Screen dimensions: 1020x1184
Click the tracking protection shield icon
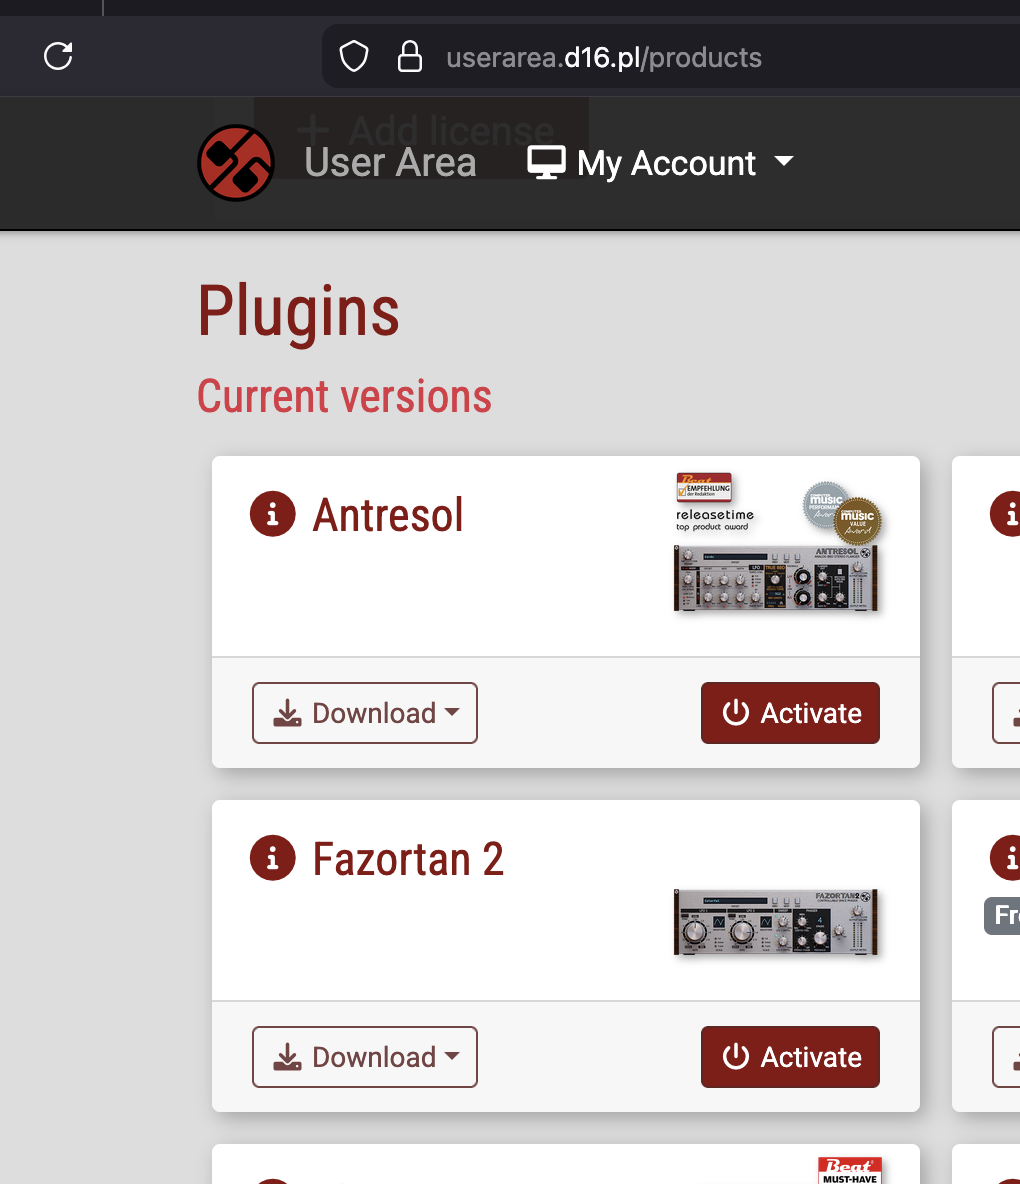click(x=354, y=57)
